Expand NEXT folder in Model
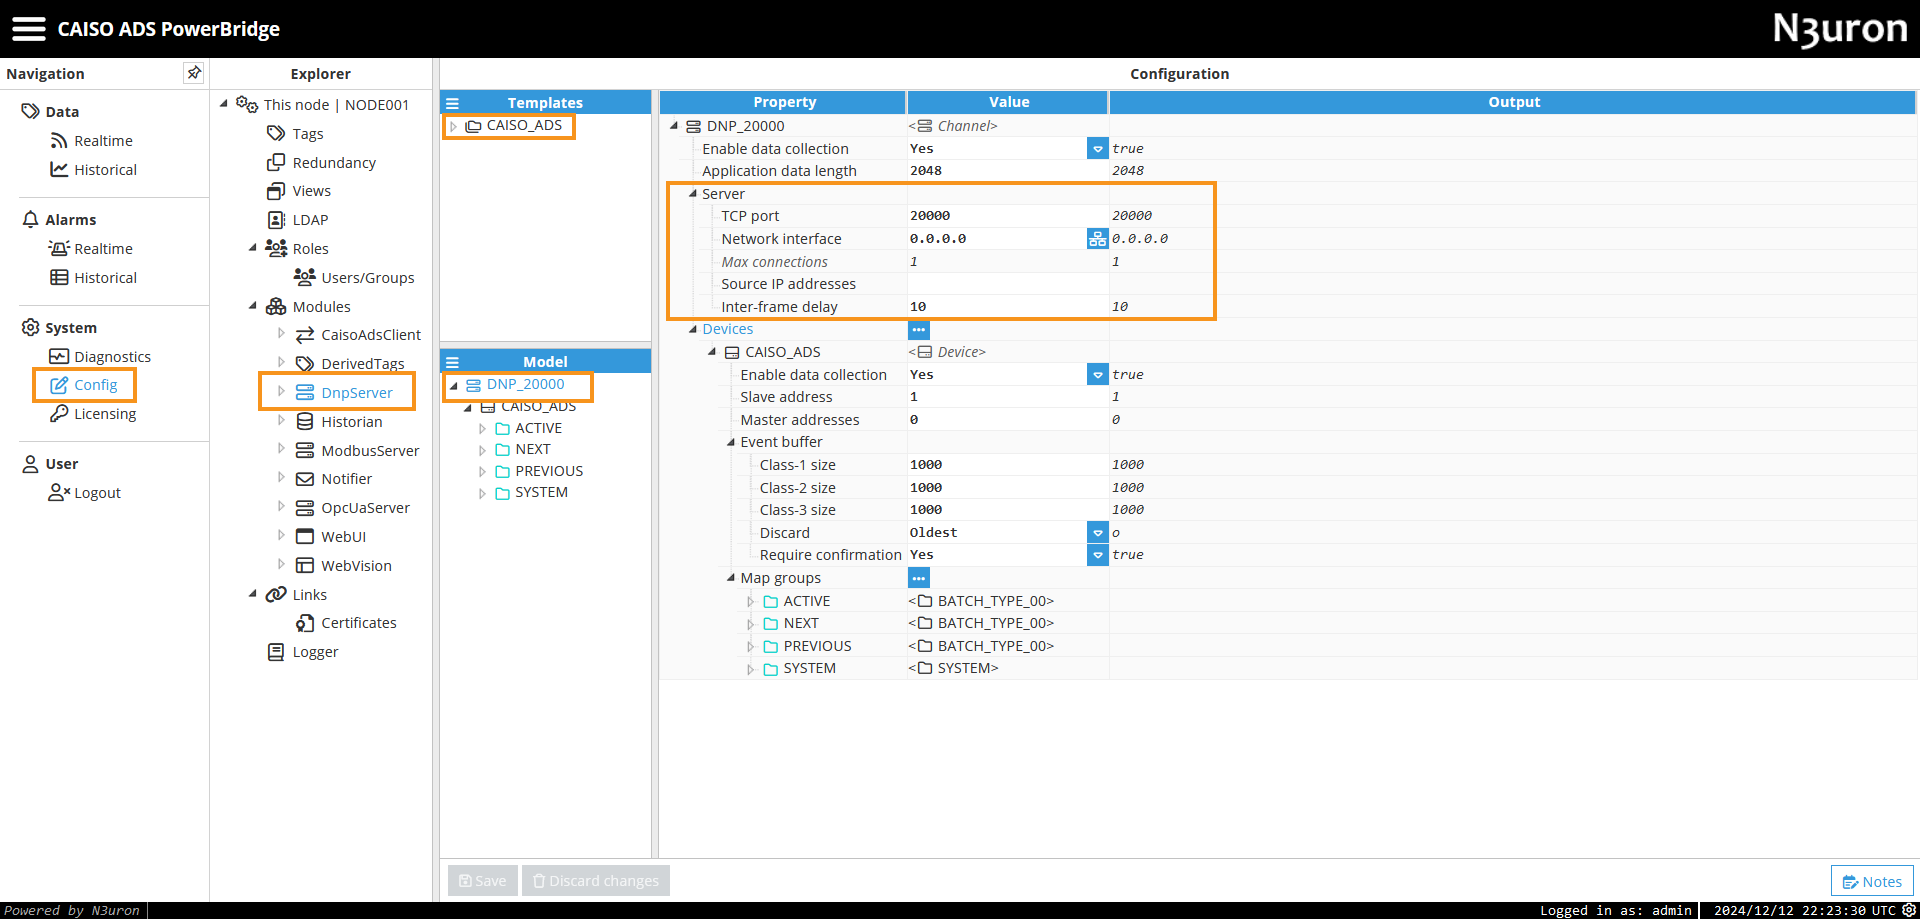The width and height of the screenshot is (1920, 919). point(482,450)
